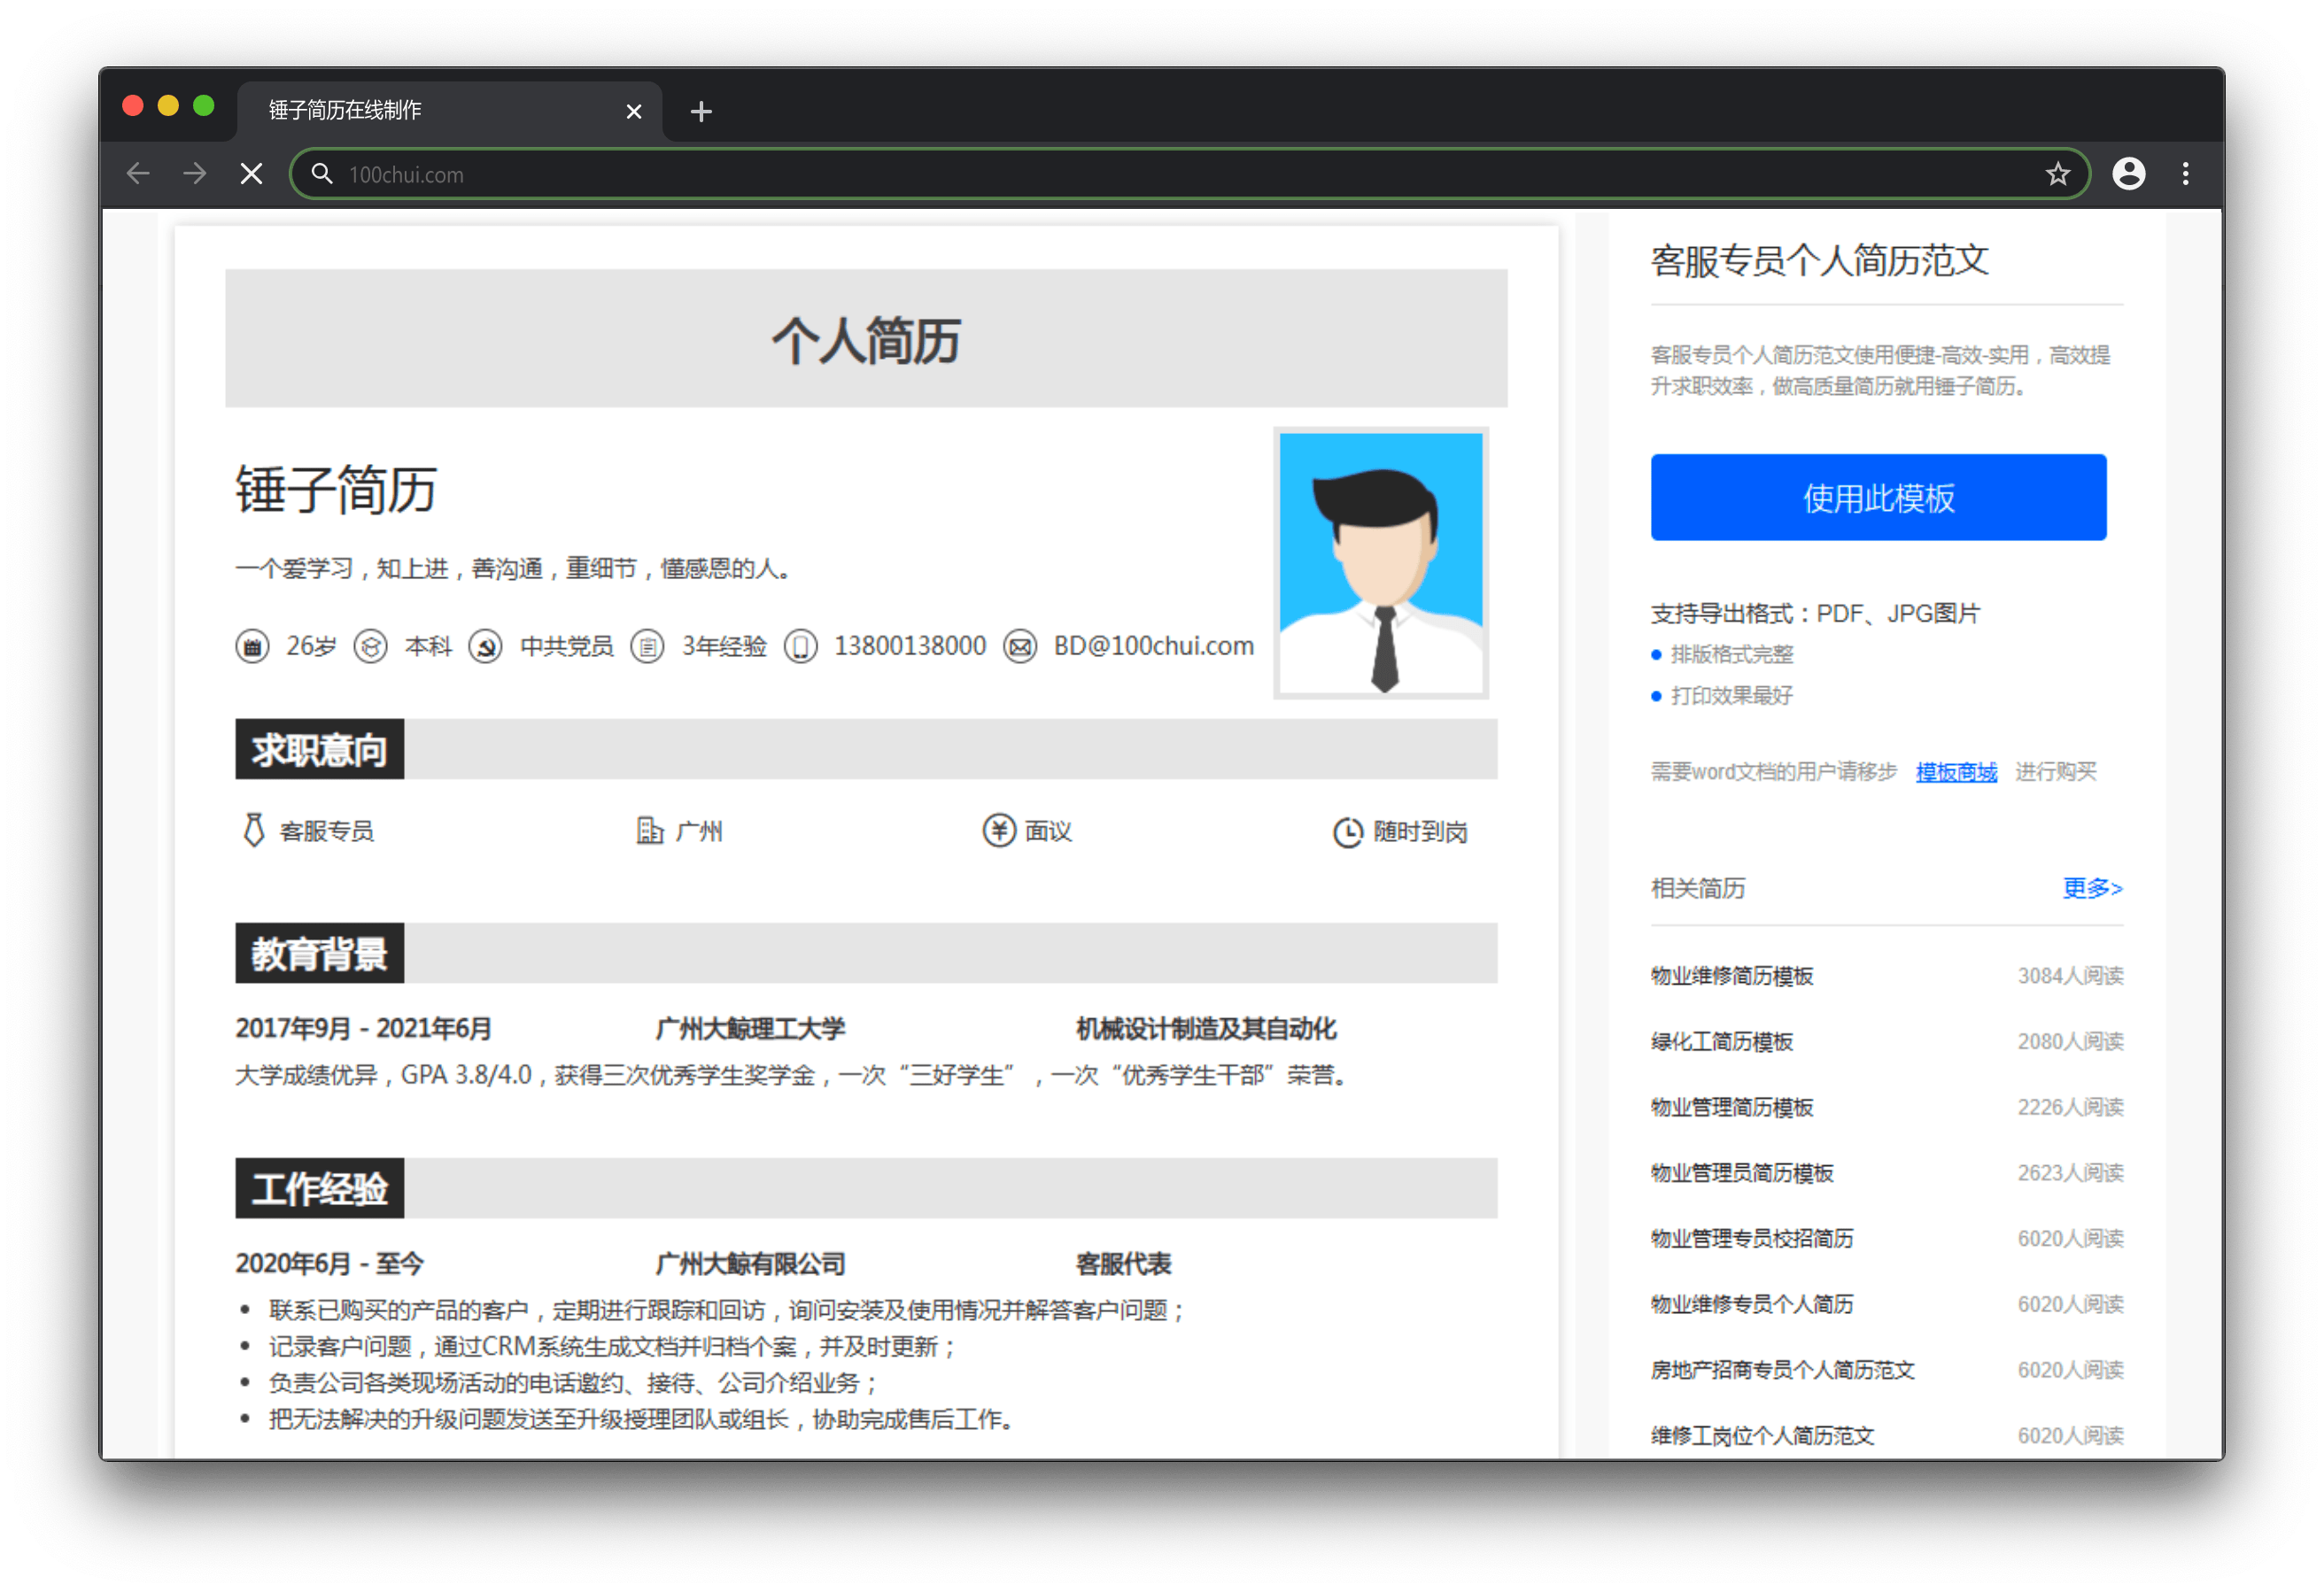Click the resume profile photo avatar
This screenshot has width=2324, height=1592.
tap(1380, 563)
